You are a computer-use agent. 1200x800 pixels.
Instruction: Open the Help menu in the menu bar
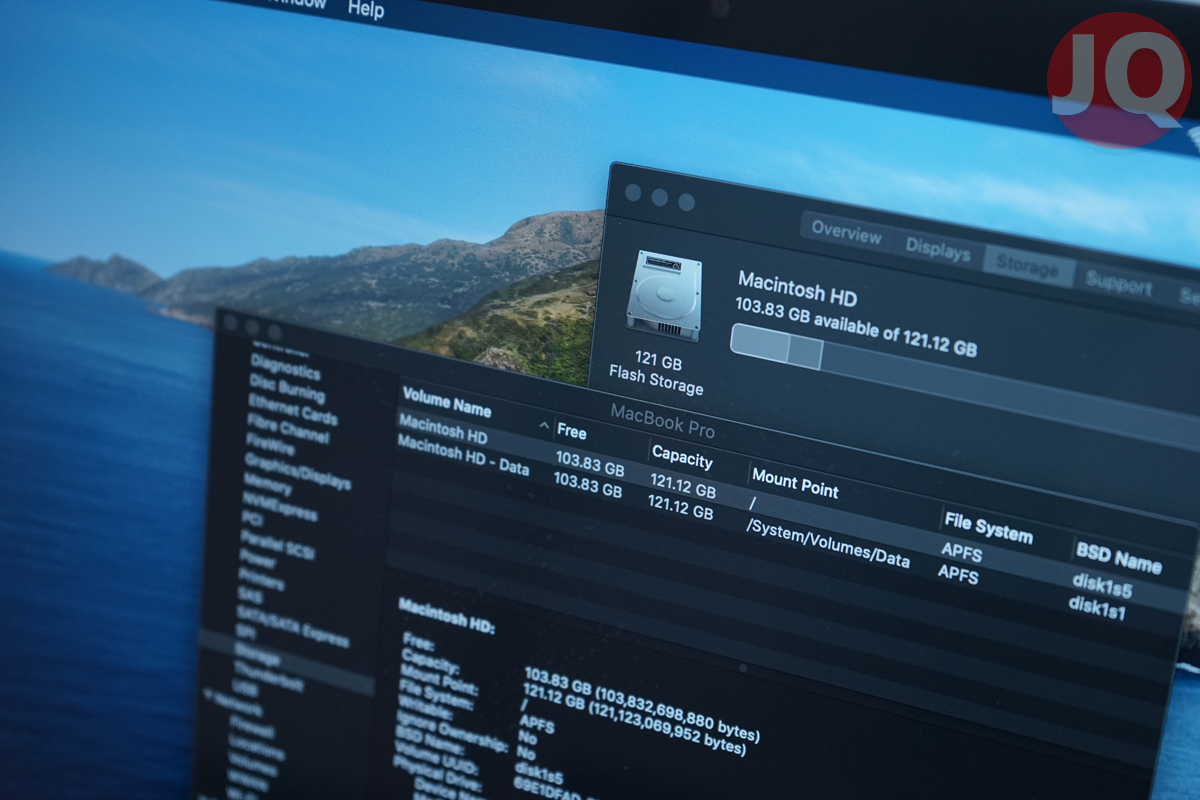point(366,9)
